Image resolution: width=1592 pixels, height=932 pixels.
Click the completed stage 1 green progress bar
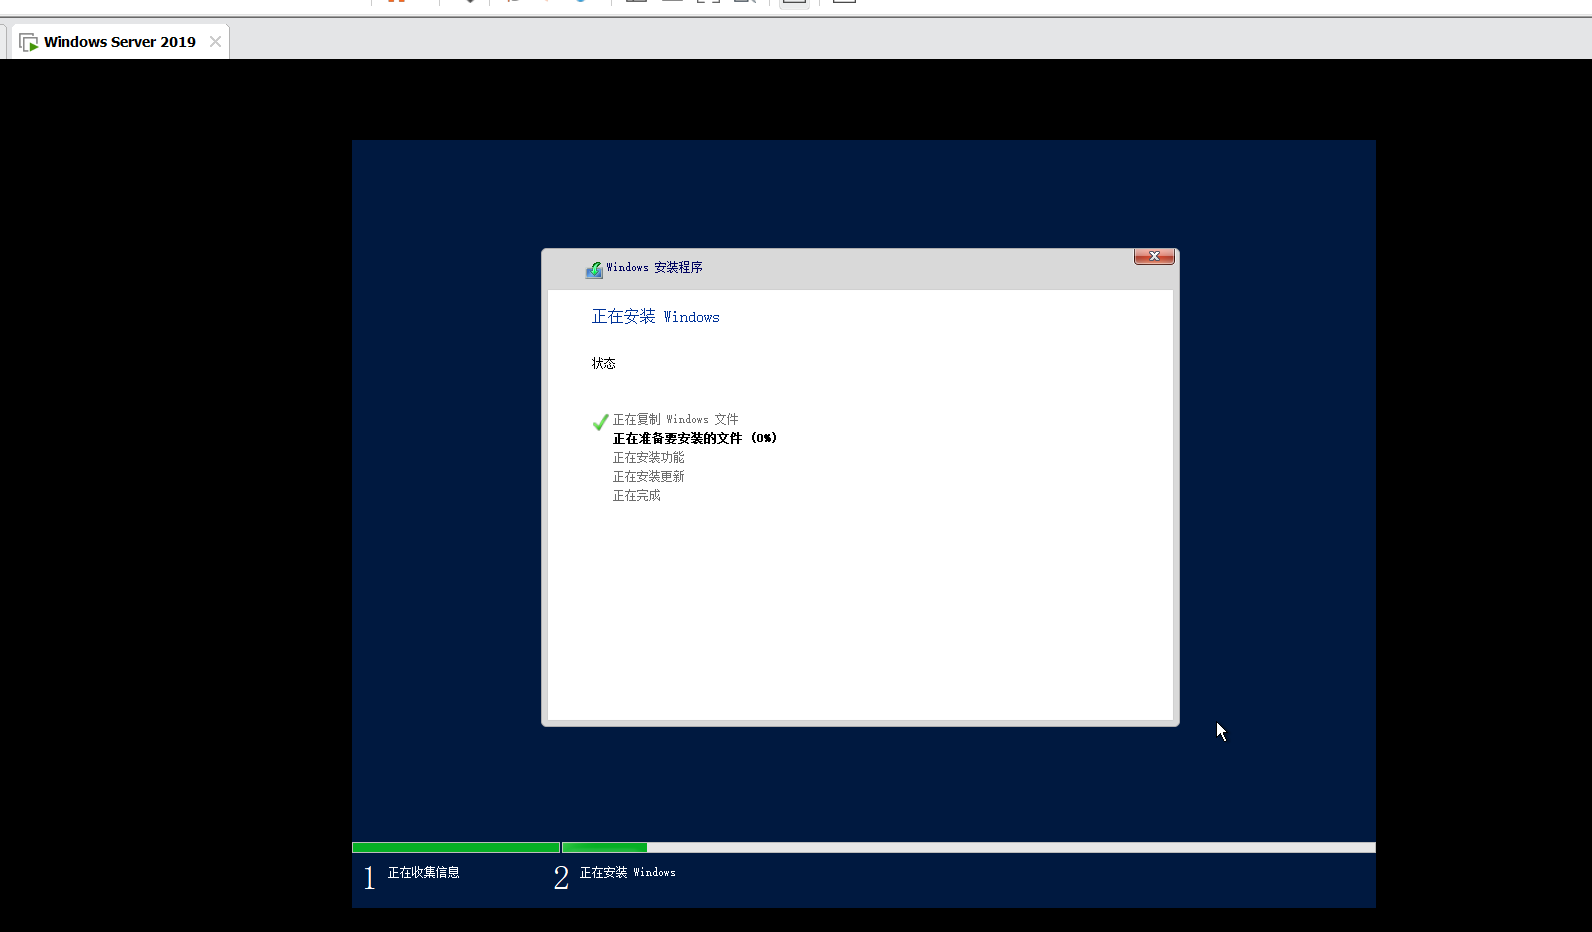pyautogui.click(x=456, y=848)
